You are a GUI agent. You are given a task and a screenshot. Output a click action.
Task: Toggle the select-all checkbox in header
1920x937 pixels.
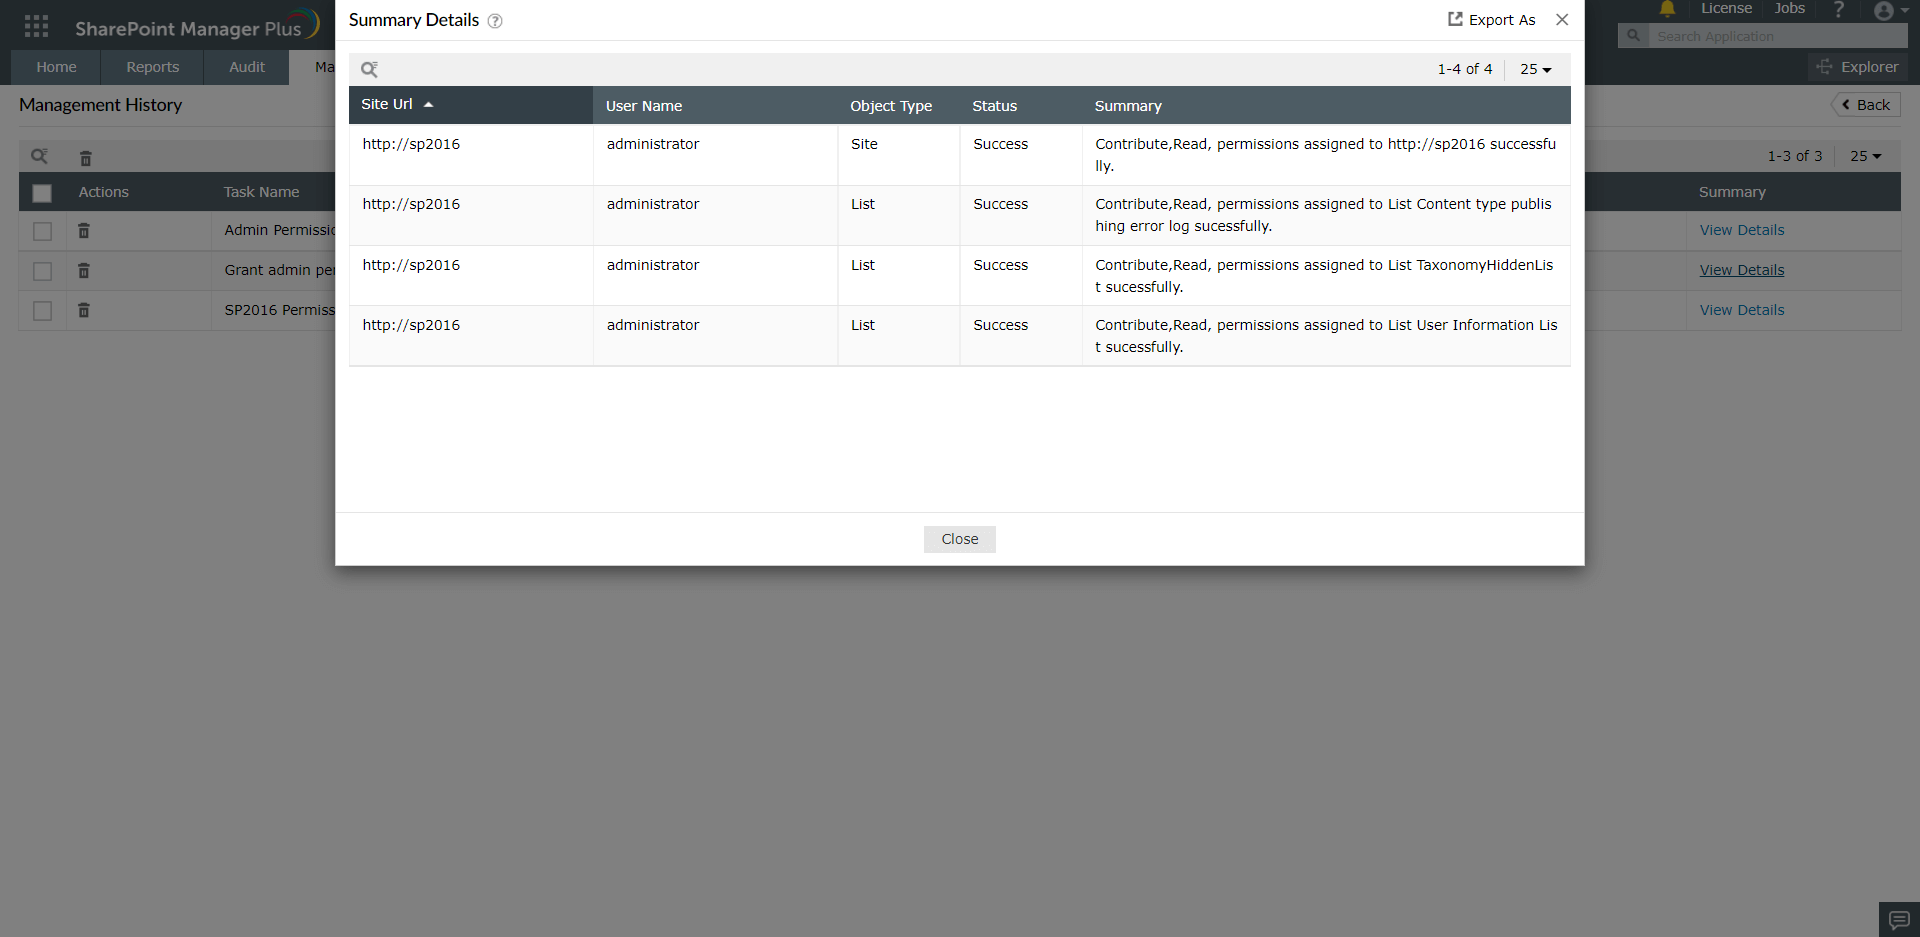coord(42,193)
